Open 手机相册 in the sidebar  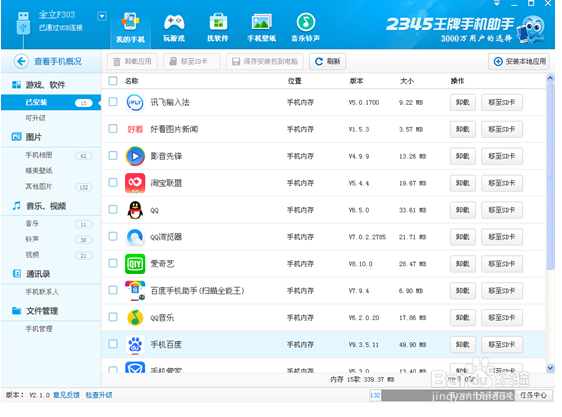click(39, 155)
